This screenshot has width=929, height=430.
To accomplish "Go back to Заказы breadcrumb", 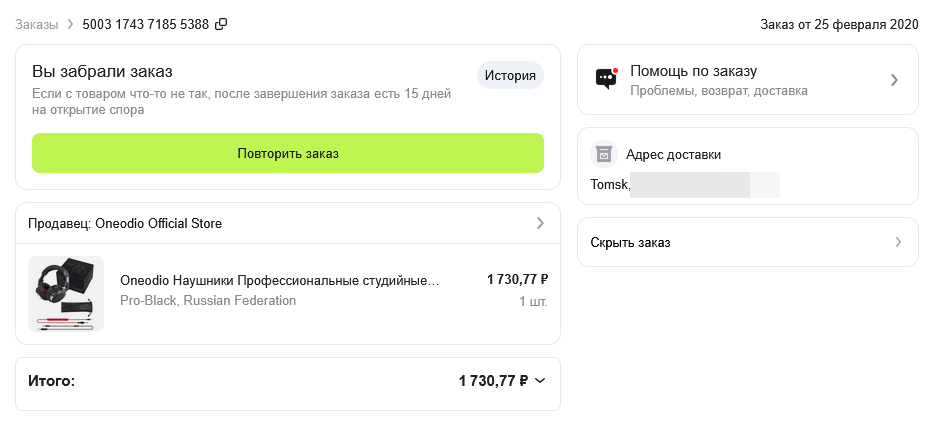I will tap(37, 24).
